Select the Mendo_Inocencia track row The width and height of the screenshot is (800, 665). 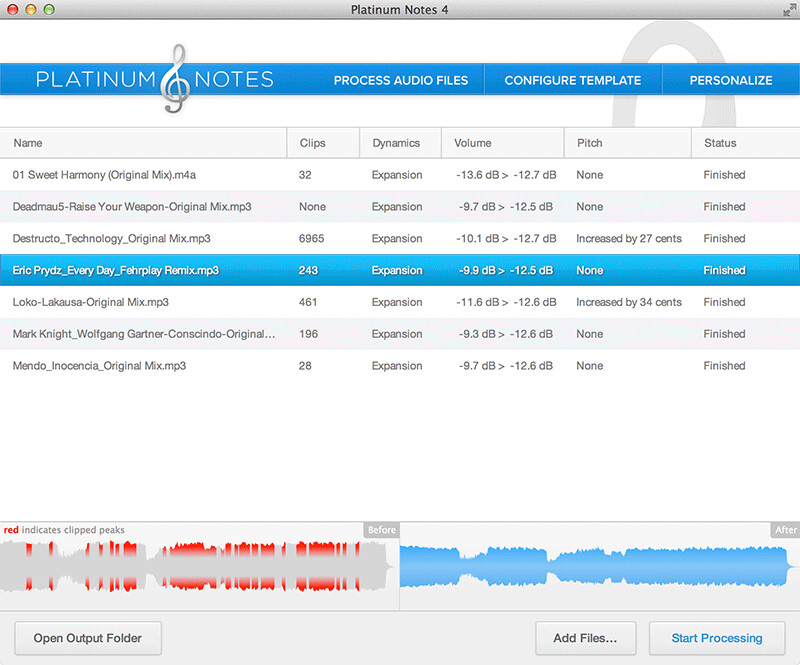pyautogui.click(x=100, y=366)
